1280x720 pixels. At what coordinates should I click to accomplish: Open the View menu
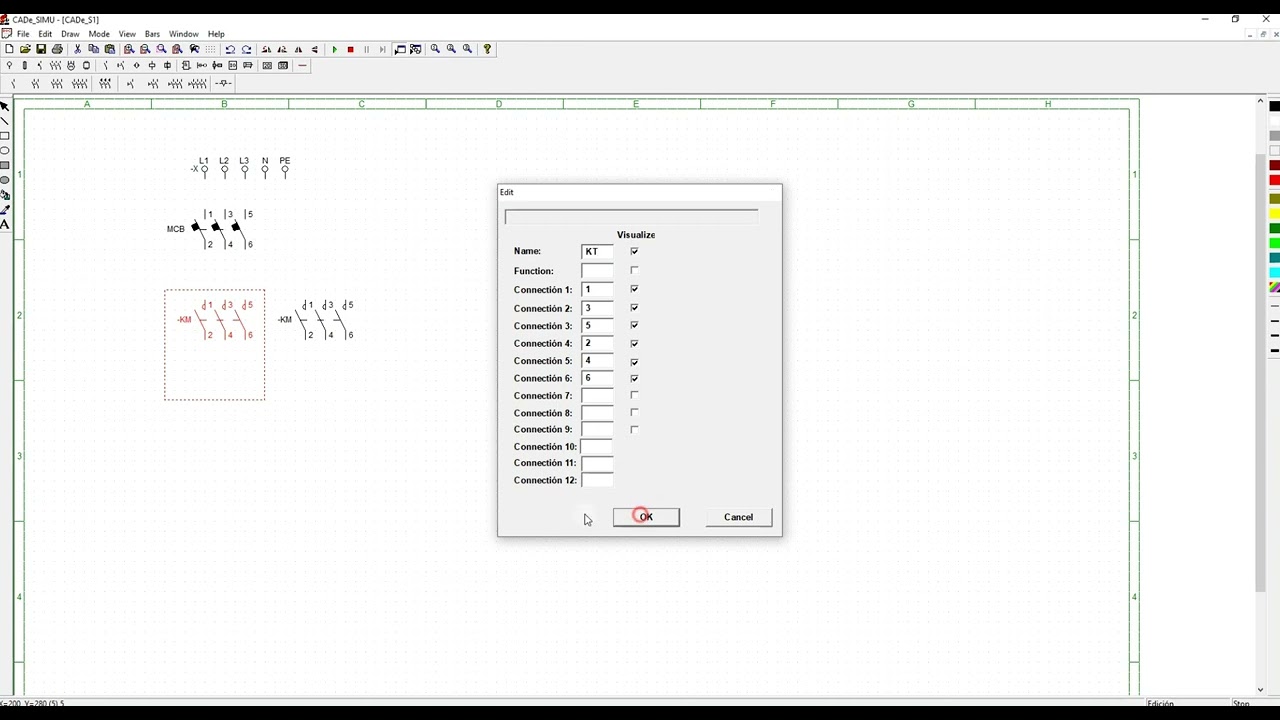click(127, 34)
